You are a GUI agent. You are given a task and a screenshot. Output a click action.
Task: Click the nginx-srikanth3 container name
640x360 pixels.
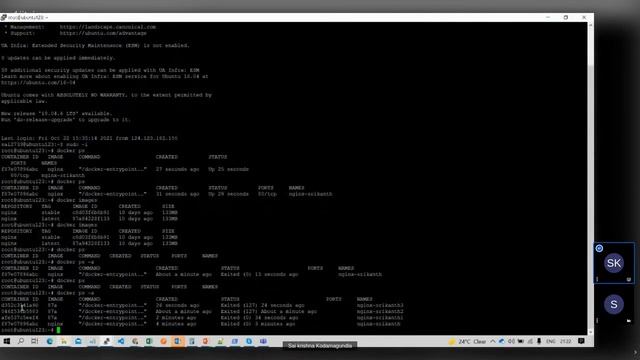380,306
